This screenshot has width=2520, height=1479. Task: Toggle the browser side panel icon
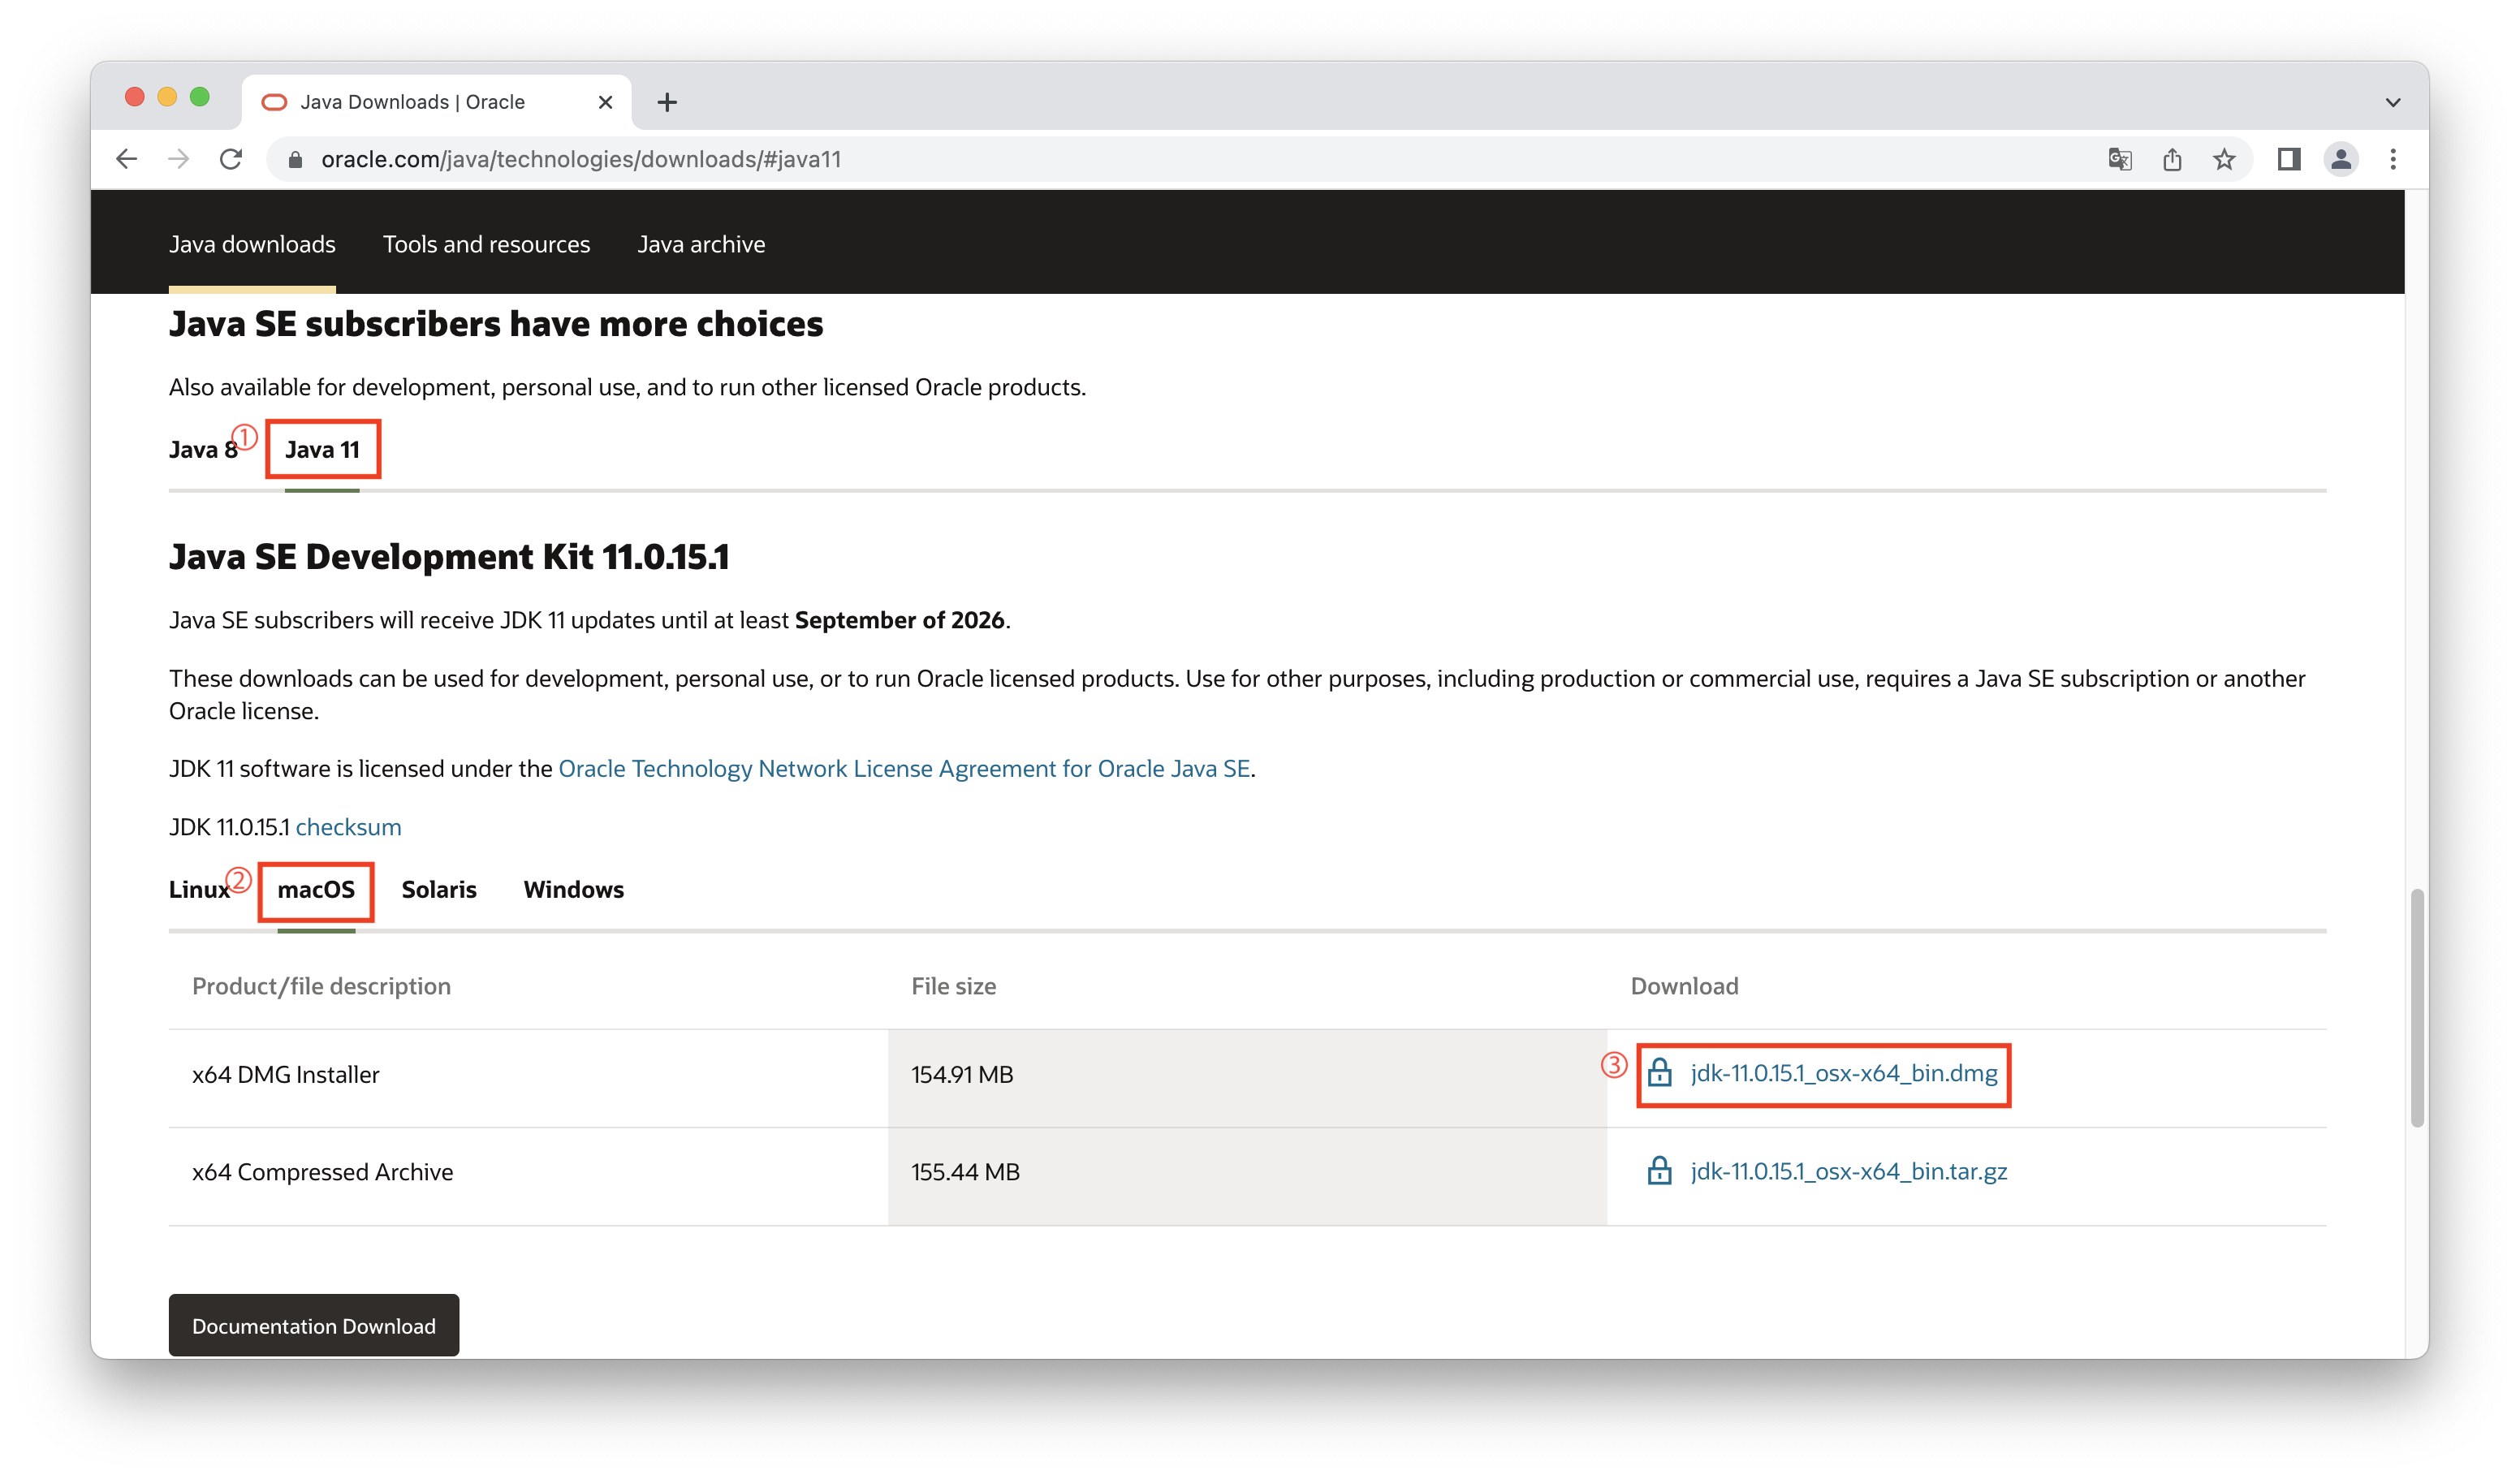tap(2289, 159)
